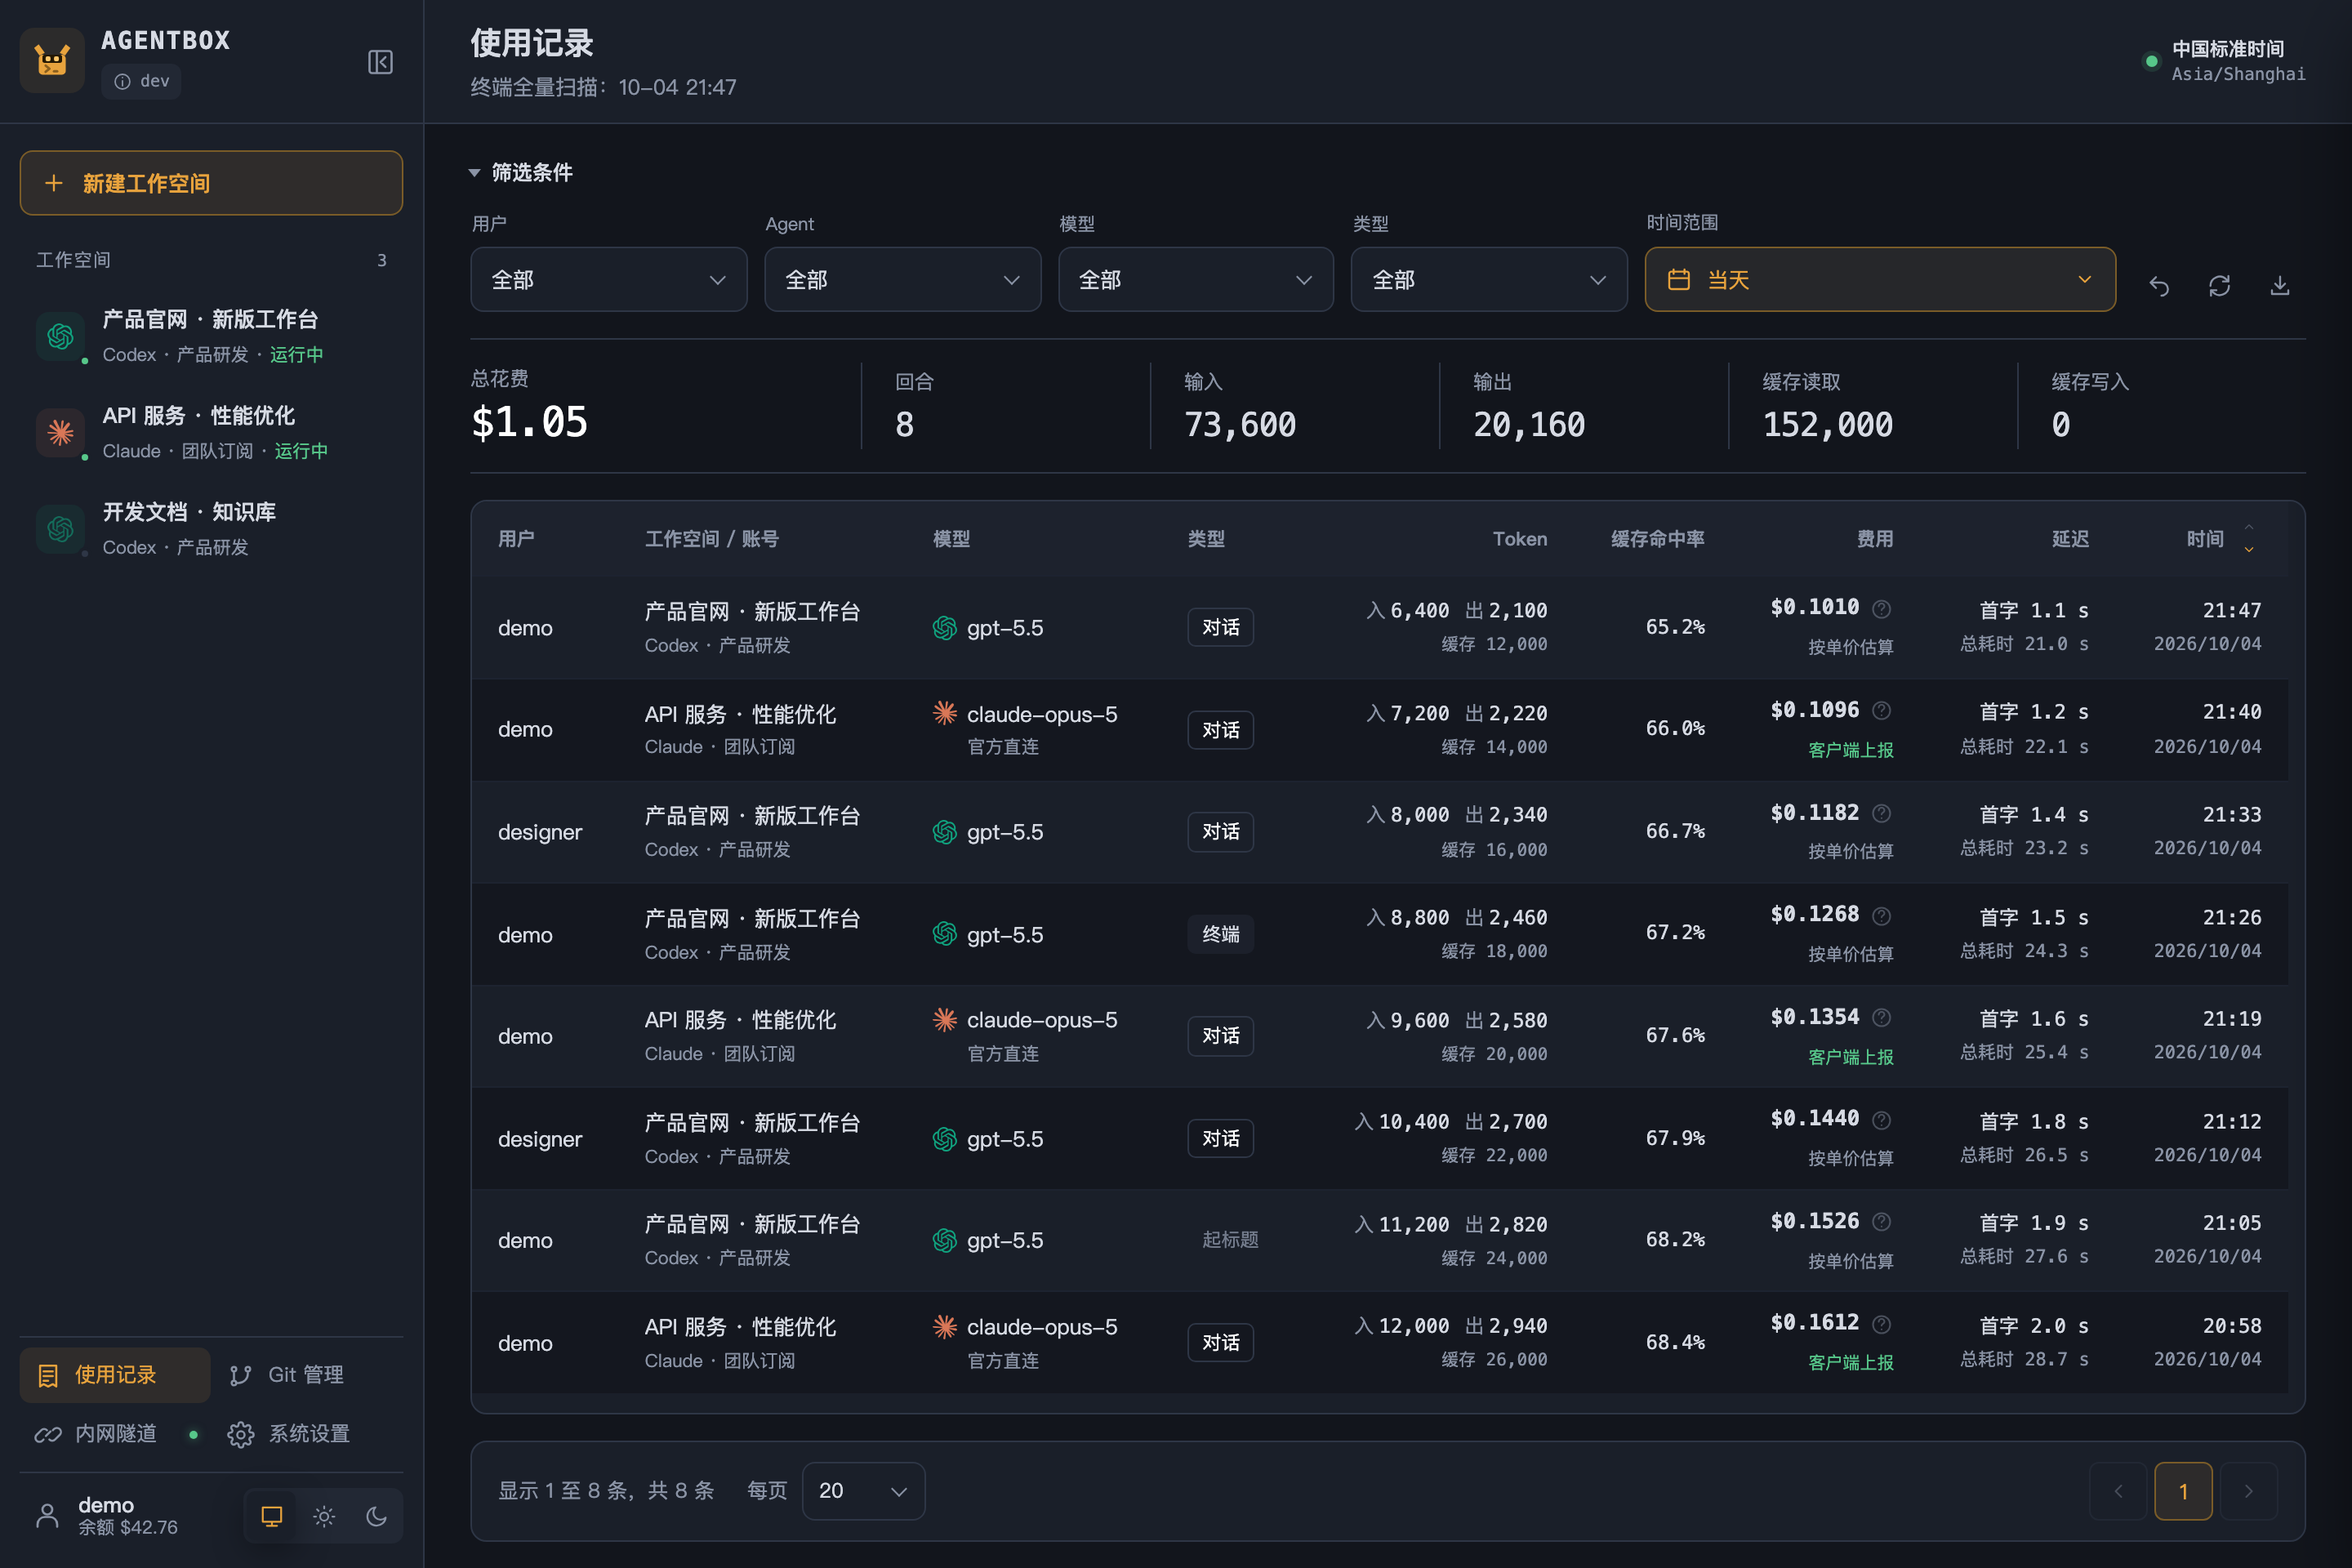Click 新建工作空间 button
The image size is (2352, 1568).
(211, 183)
